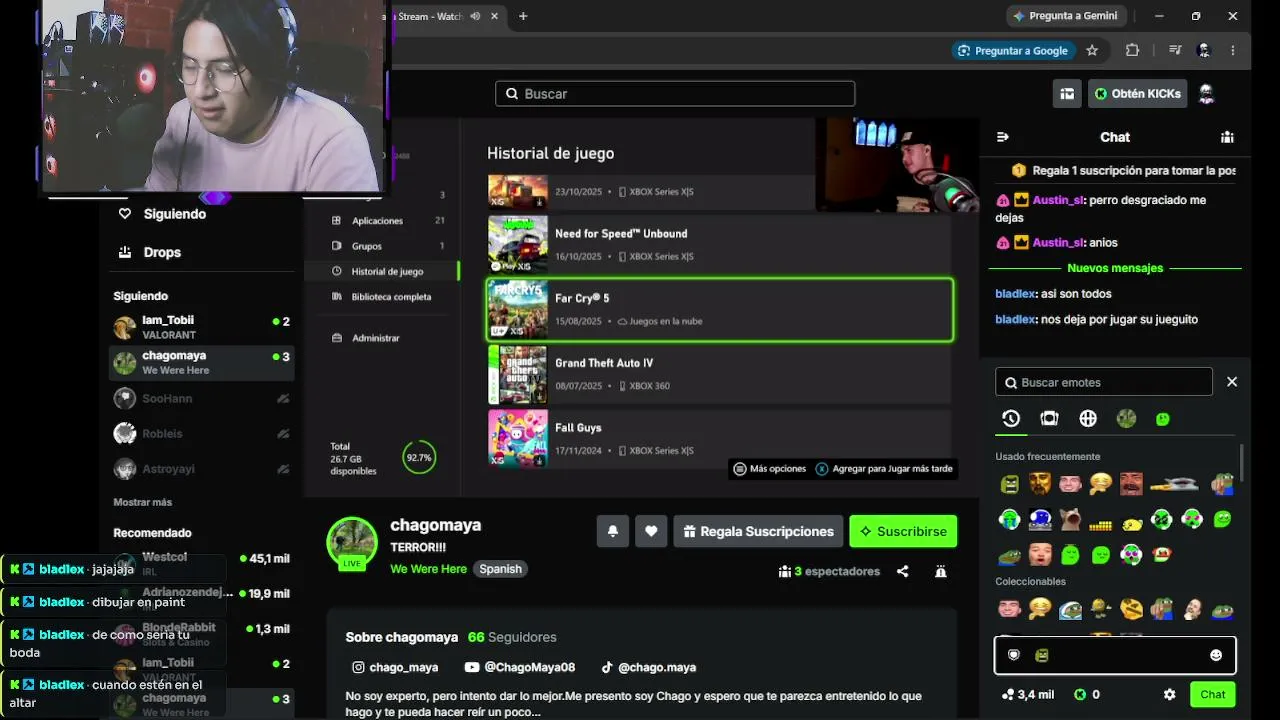The image size is (1280, 720).
Task: Collapse the chat panel with arrow icon
Action: click(1003, 137)
